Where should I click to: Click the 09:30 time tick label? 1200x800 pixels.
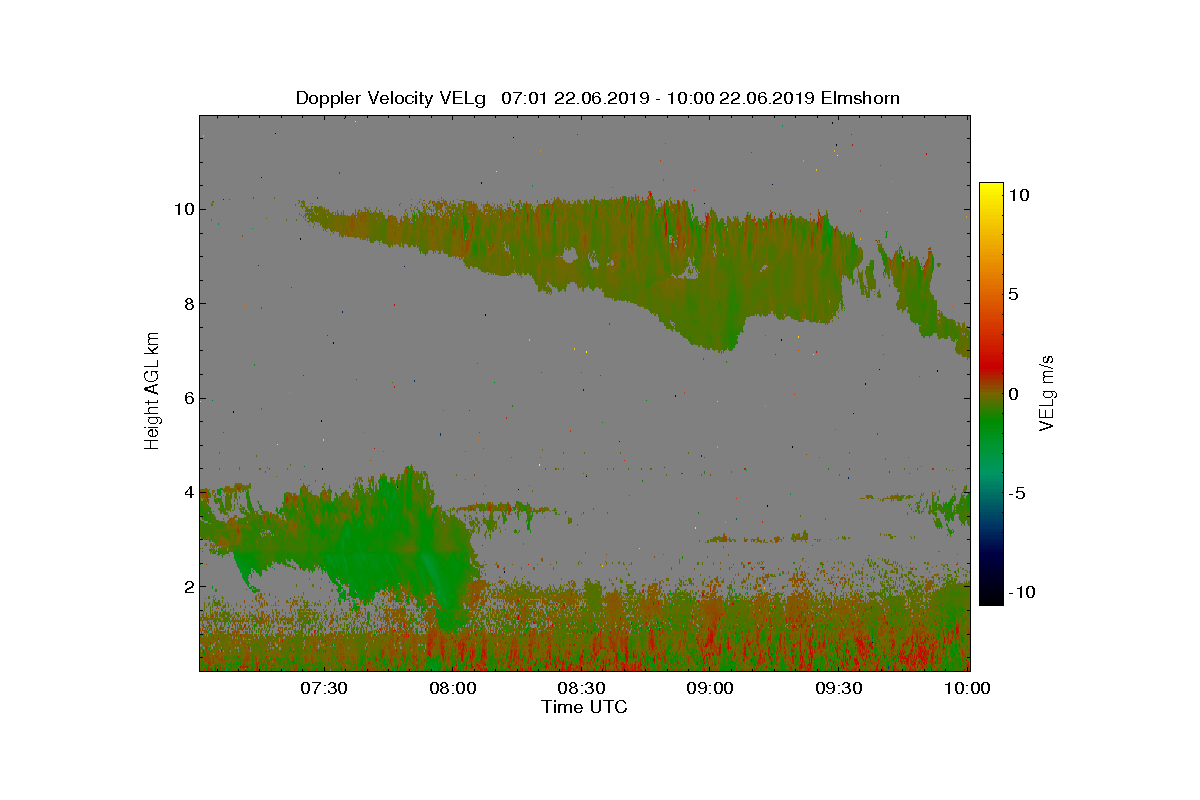click(839, 688)
